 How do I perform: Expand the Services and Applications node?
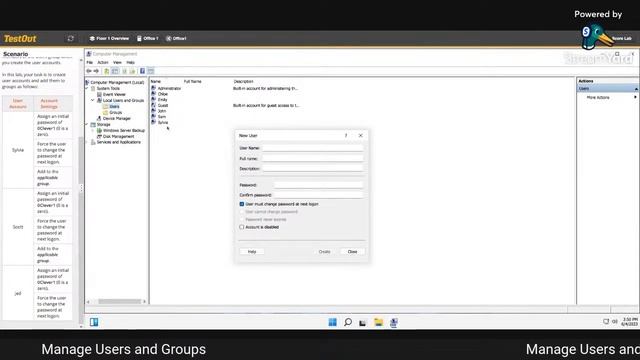click(87, 142)
